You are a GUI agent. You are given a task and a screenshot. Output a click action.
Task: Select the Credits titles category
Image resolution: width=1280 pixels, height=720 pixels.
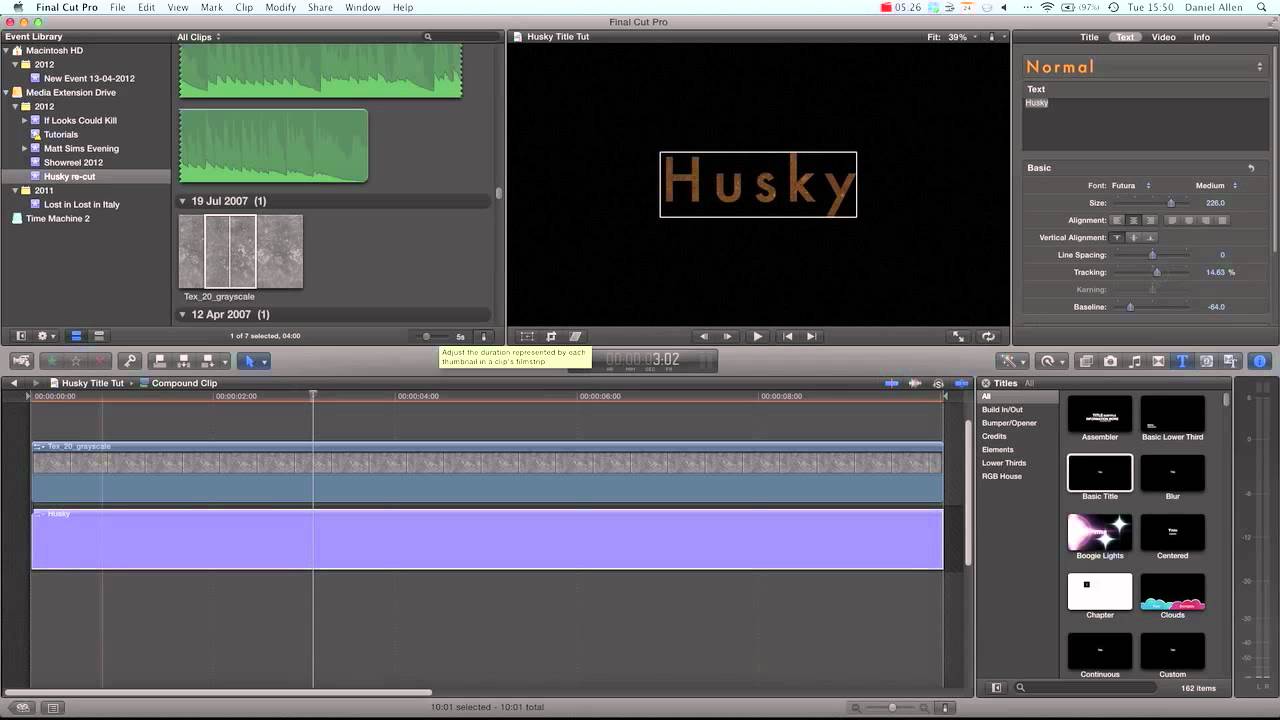tap(994, 436)
